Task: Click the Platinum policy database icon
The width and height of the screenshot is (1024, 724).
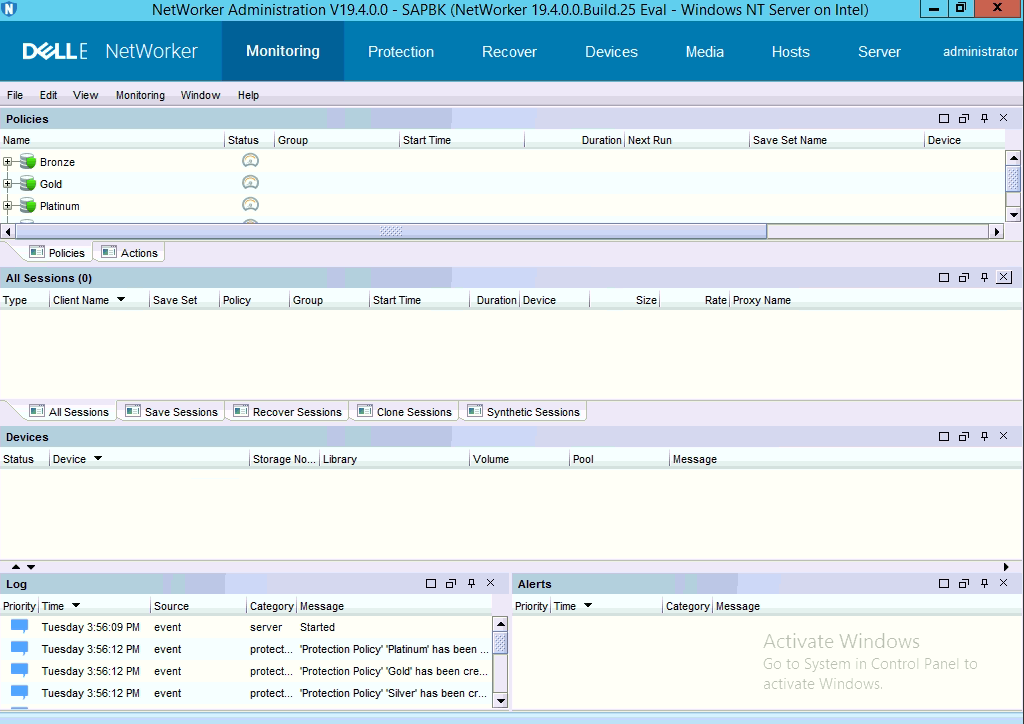Action: [28, 206]
